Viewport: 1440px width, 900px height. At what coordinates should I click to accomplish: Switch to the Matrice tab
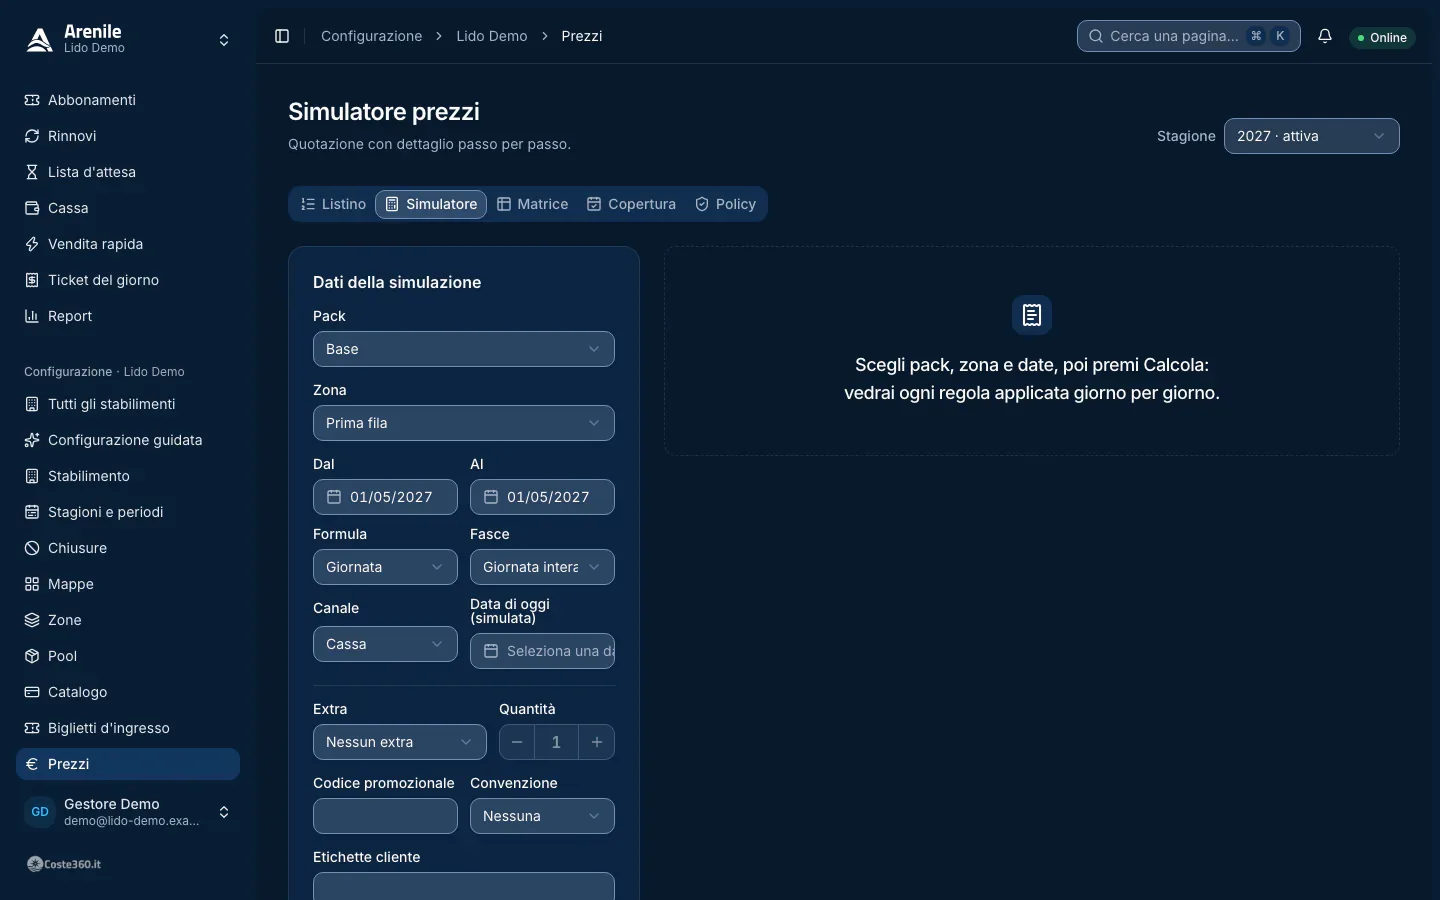532,204
